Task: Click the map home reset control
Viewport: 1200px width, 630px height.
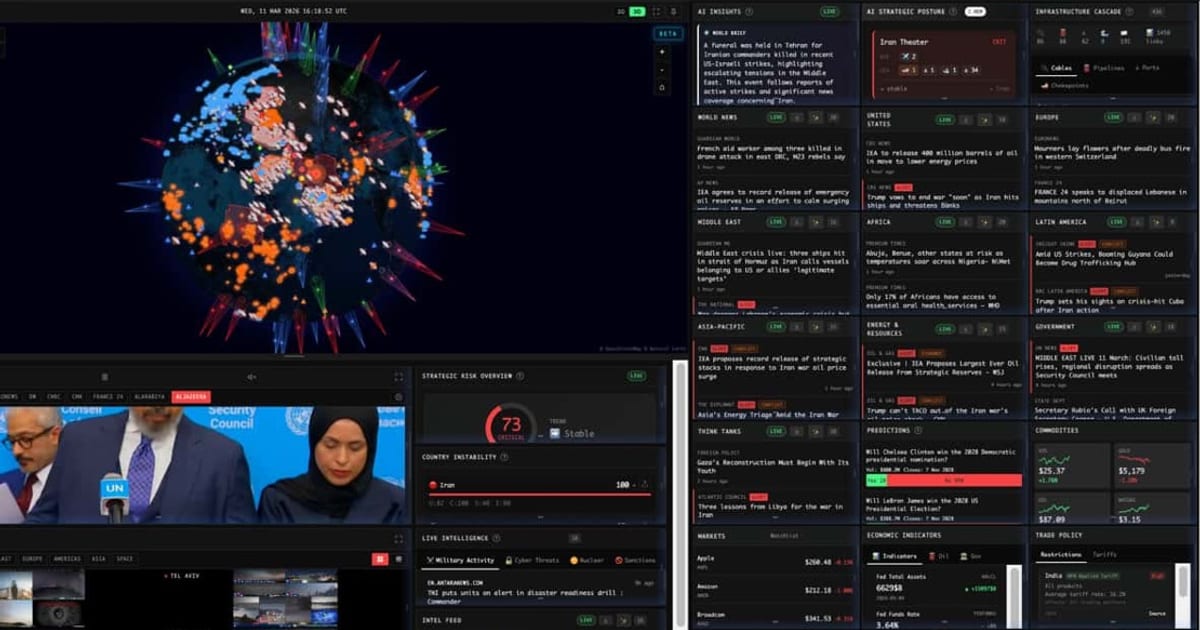Action: [x=661, y=87]
